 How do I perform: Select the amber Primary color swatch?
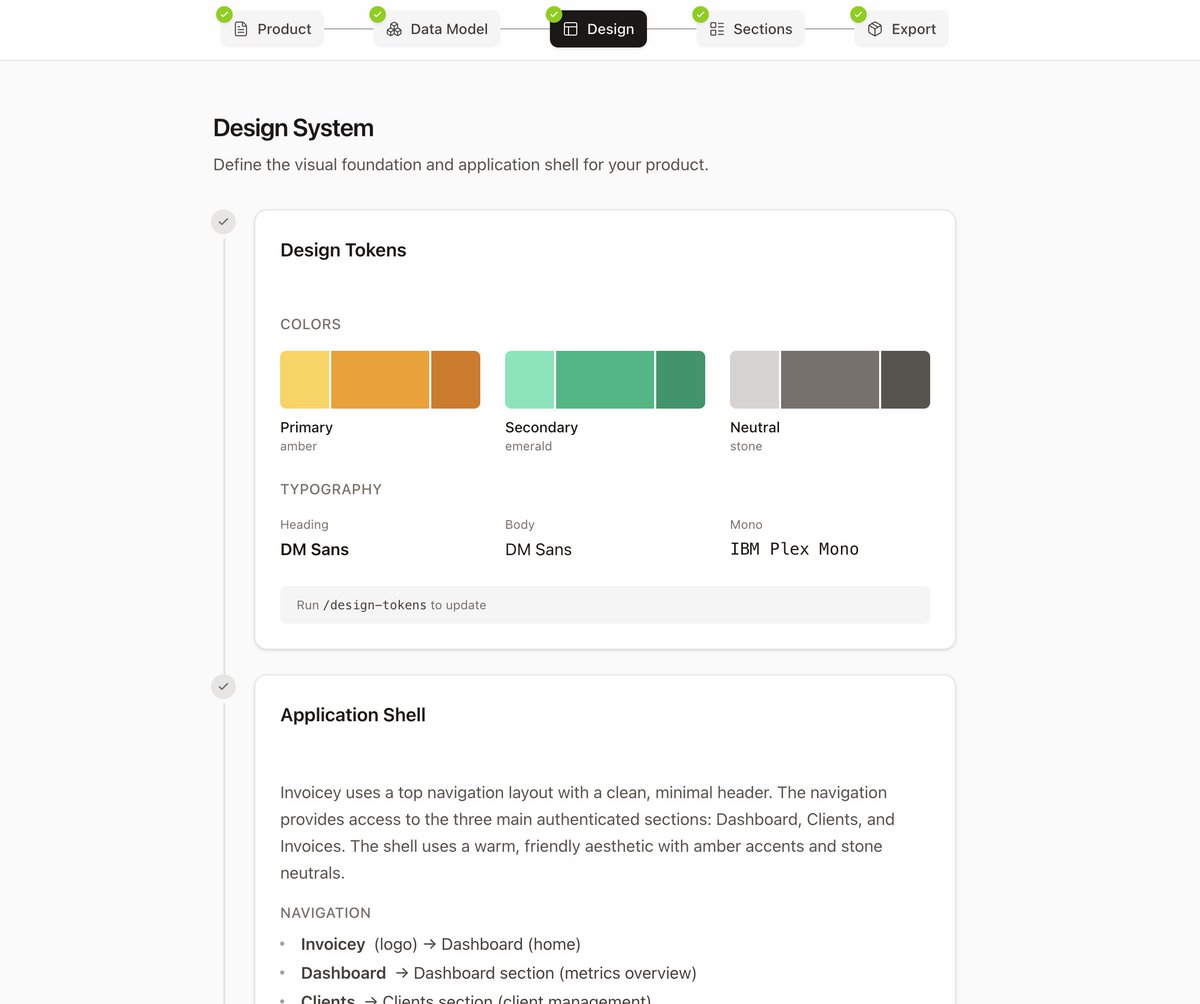pyautogui.click(x=380, y=379)
